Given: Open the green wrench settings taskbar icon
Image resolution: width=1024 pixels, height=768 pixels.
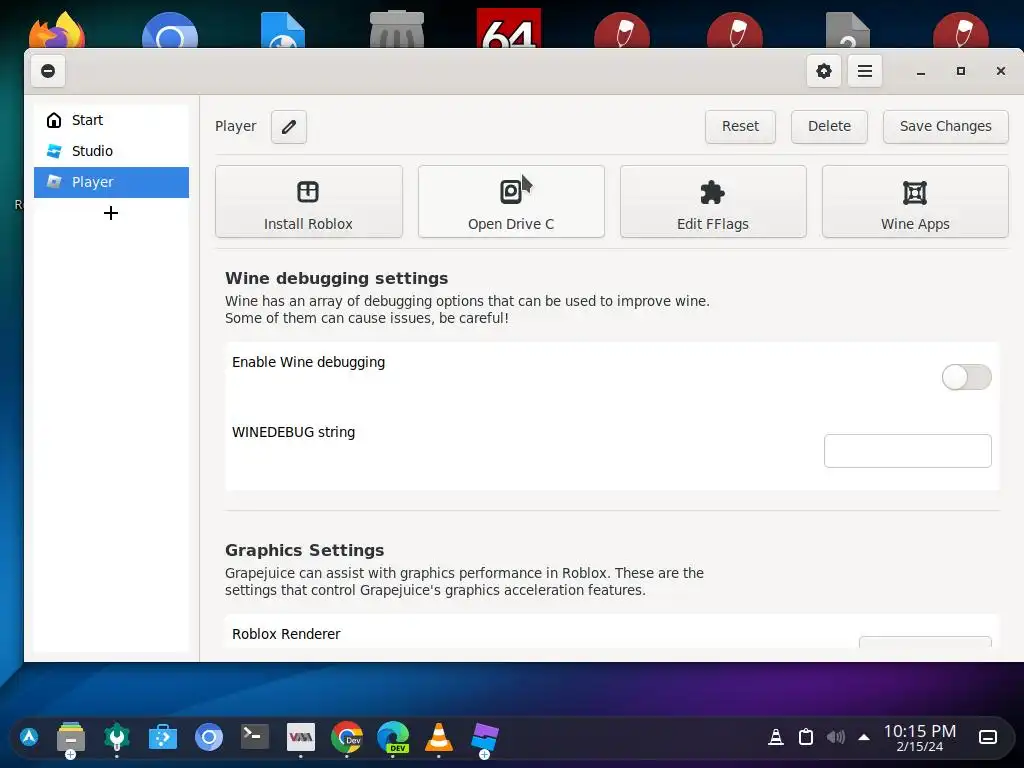Looking at the screenshot, I should point(117,738).
